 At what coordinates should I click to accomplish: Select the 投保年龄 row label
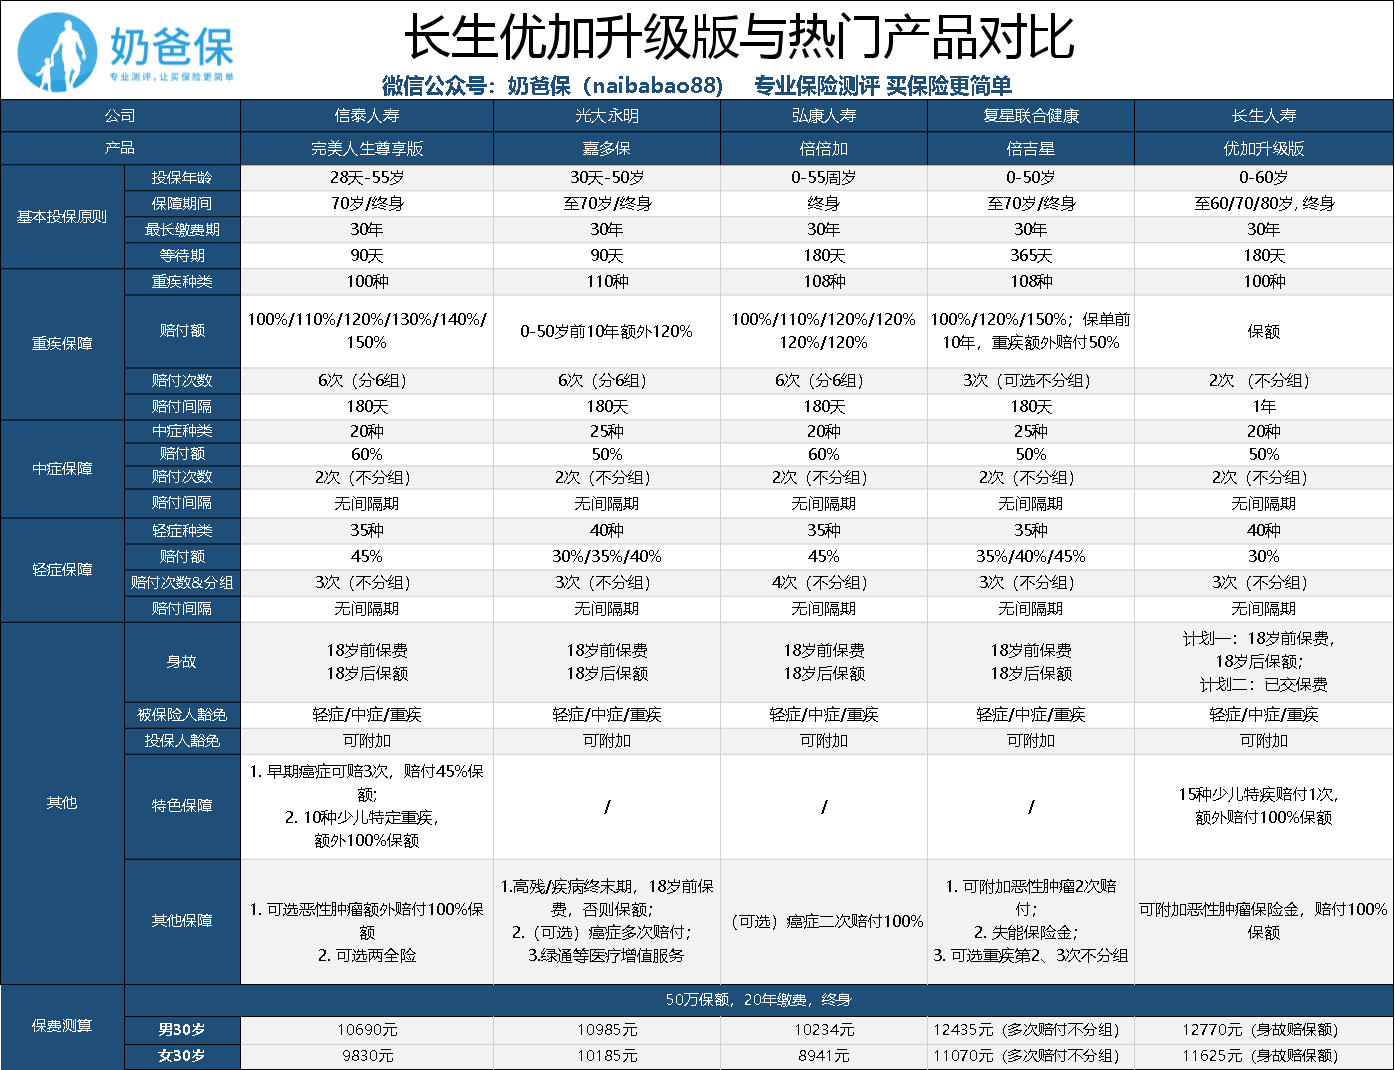pyautogui.click(x=182, y=177)
